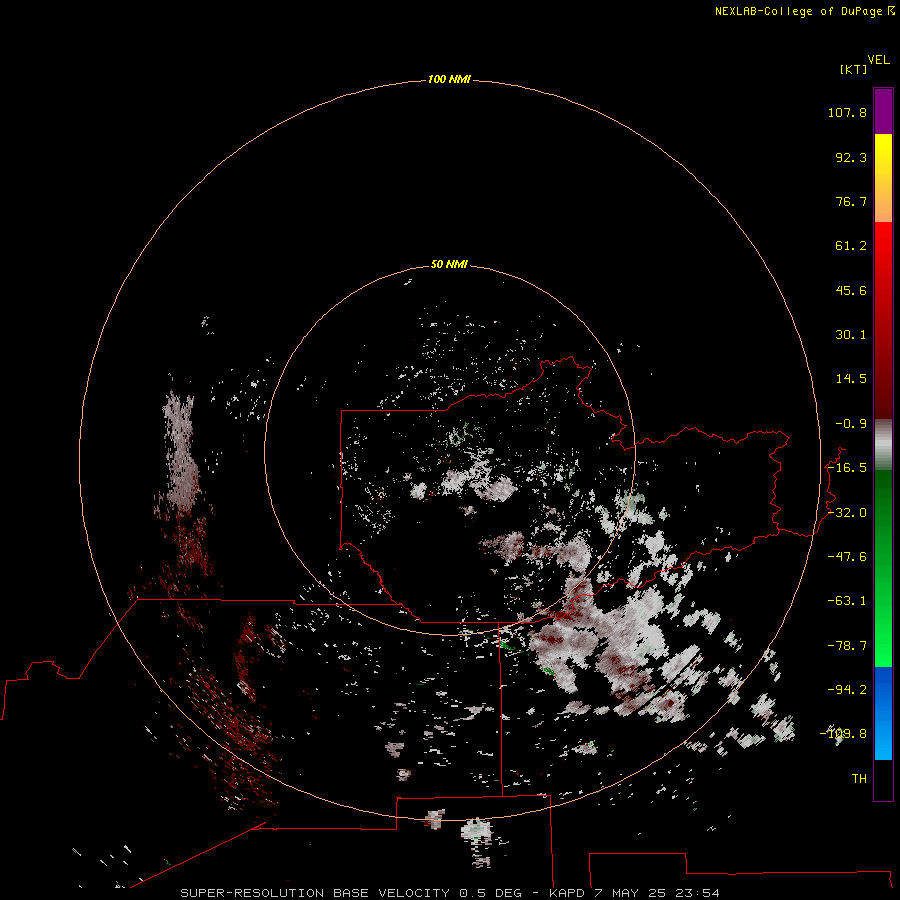Click the 107.8 velocity scale value

point(847,112)
